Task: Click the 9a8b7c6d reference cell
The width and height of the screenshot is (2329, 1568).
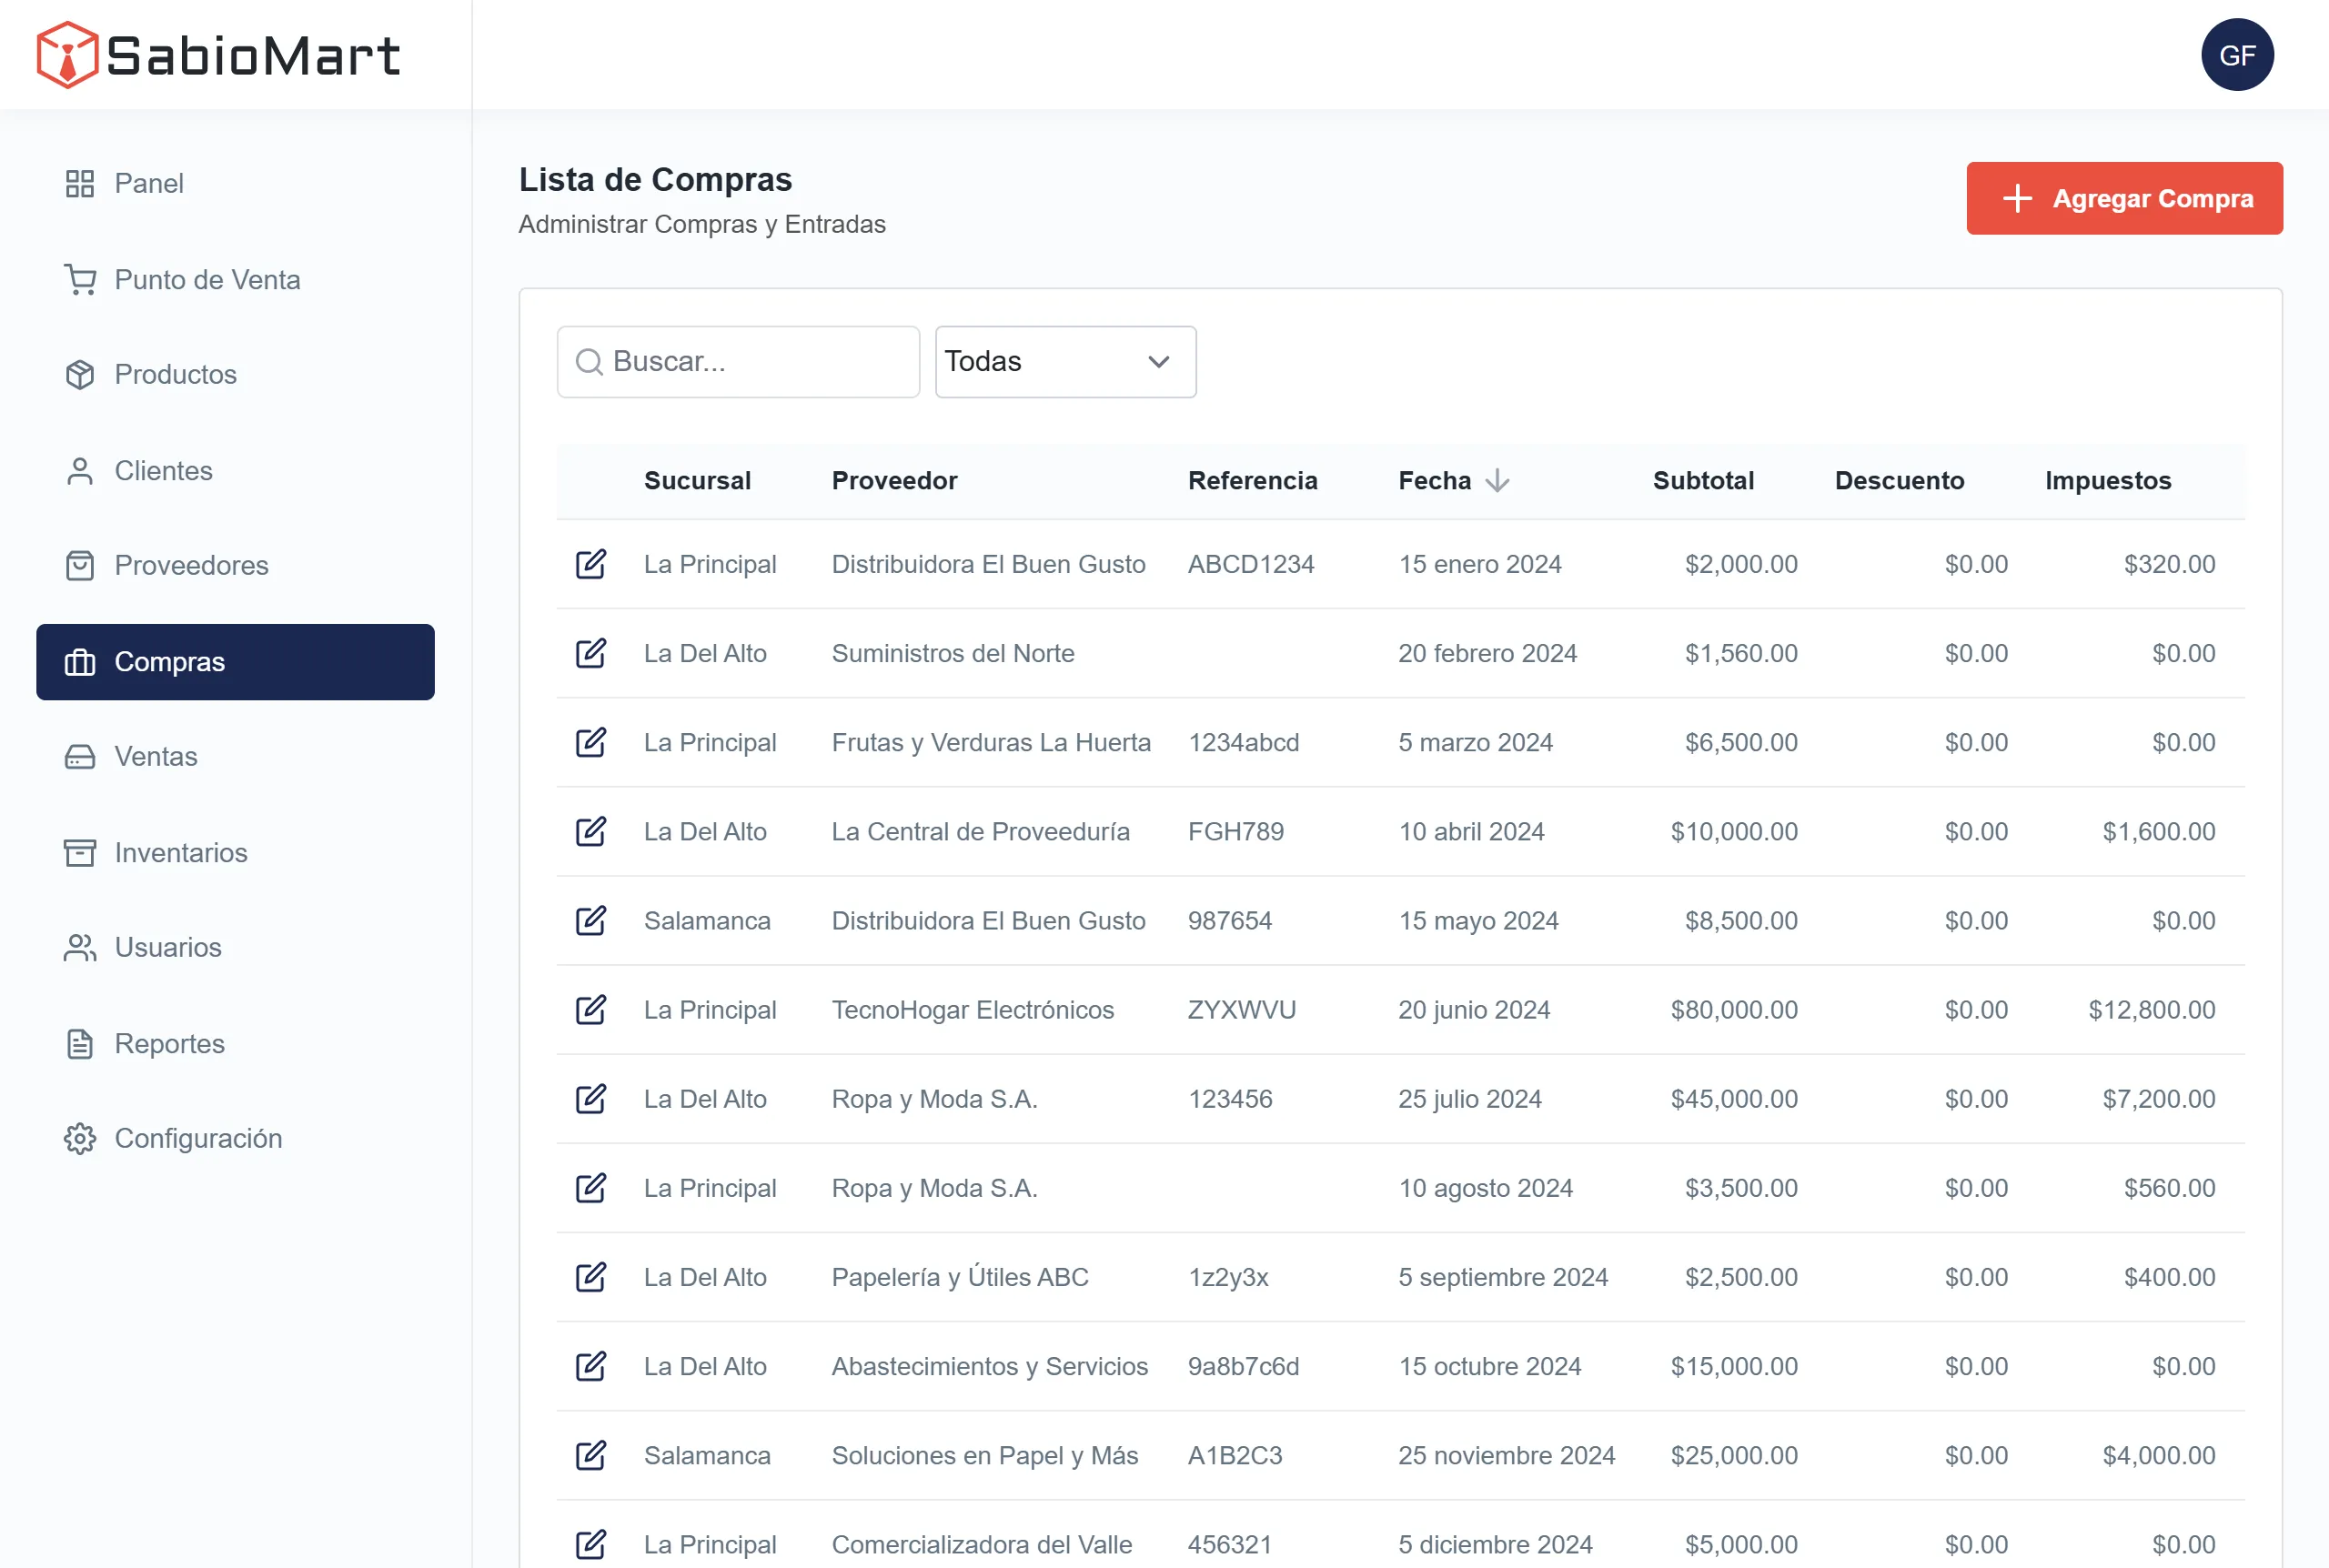Action: [1243, 1366]
